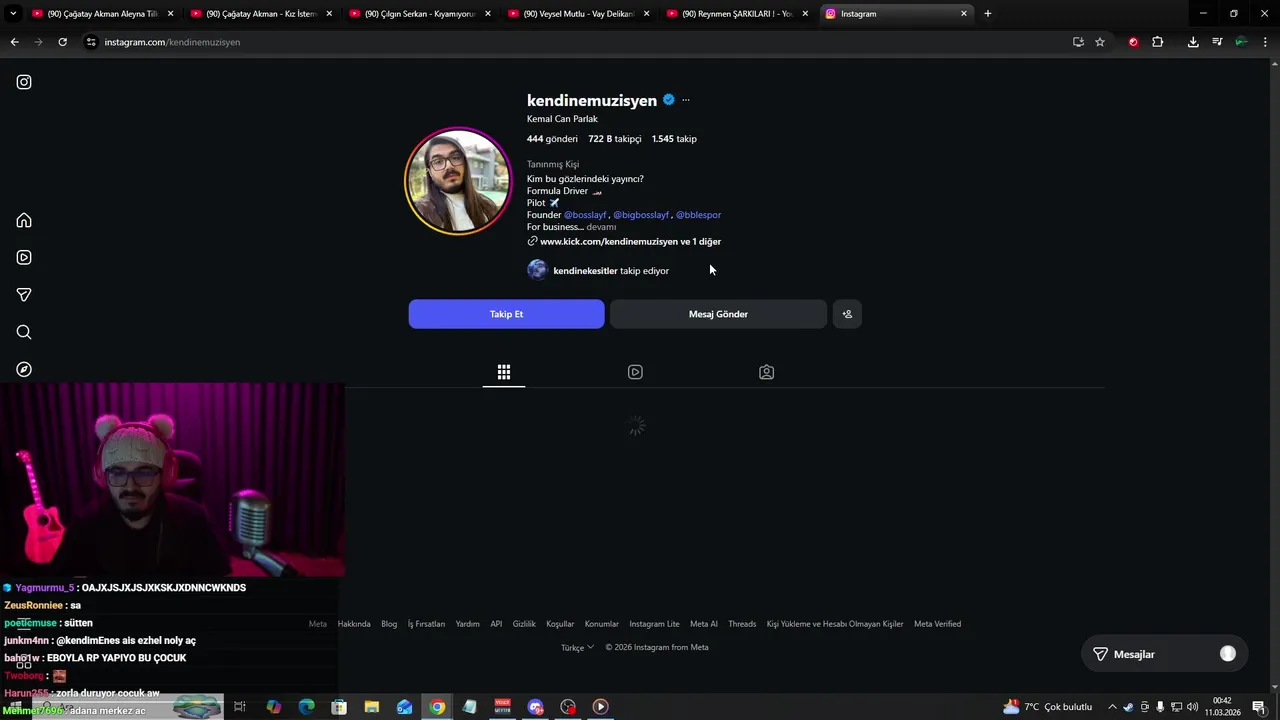Open the red extension icon in toolbar
The height and width of the screenshot is (720, 1280).
pyautogui.click(x=1133, y=42)
